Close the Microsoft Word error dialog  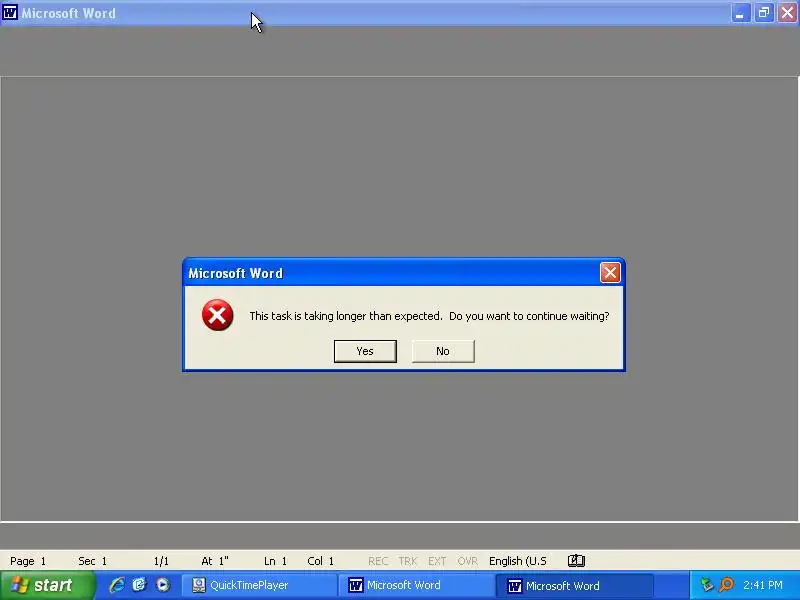(x=610, y=272)
